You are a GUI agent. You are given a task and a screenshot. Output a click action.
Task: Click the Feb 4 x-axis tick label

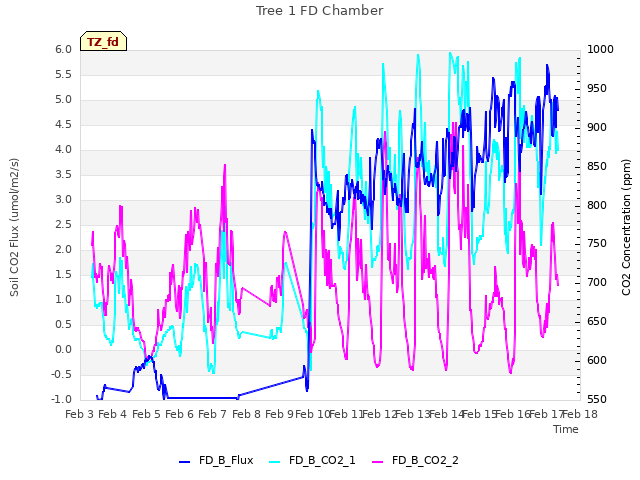click(113, 414)
